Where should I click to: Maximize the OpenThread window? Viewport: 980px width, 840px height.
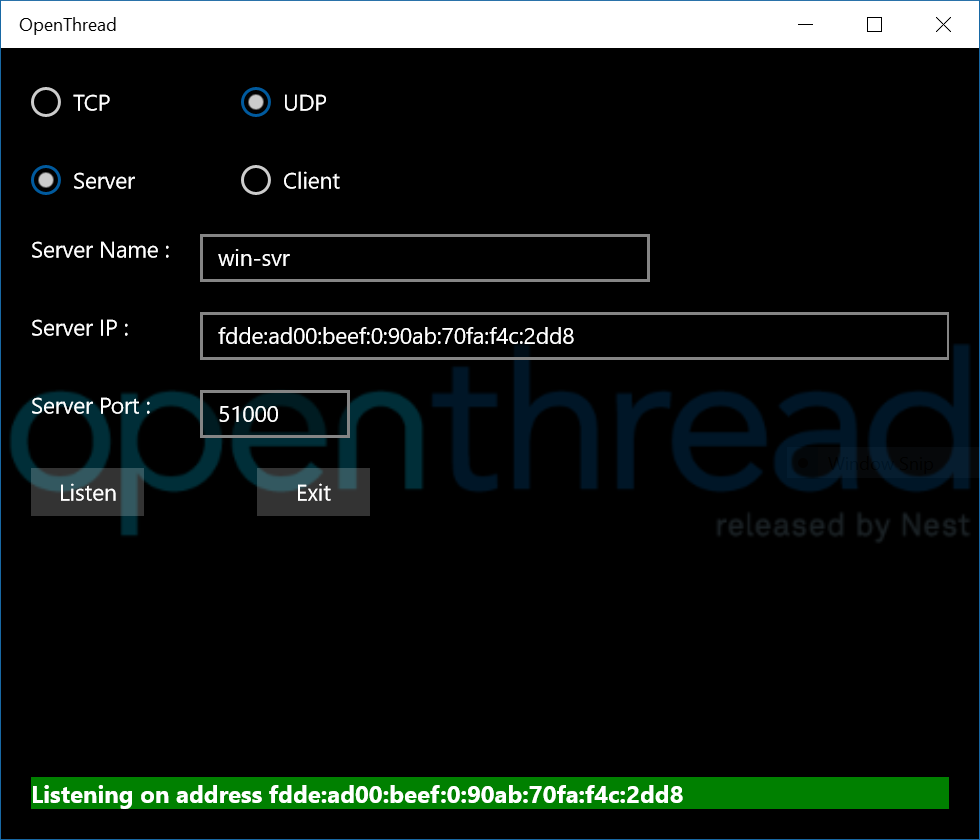point(874,24)
